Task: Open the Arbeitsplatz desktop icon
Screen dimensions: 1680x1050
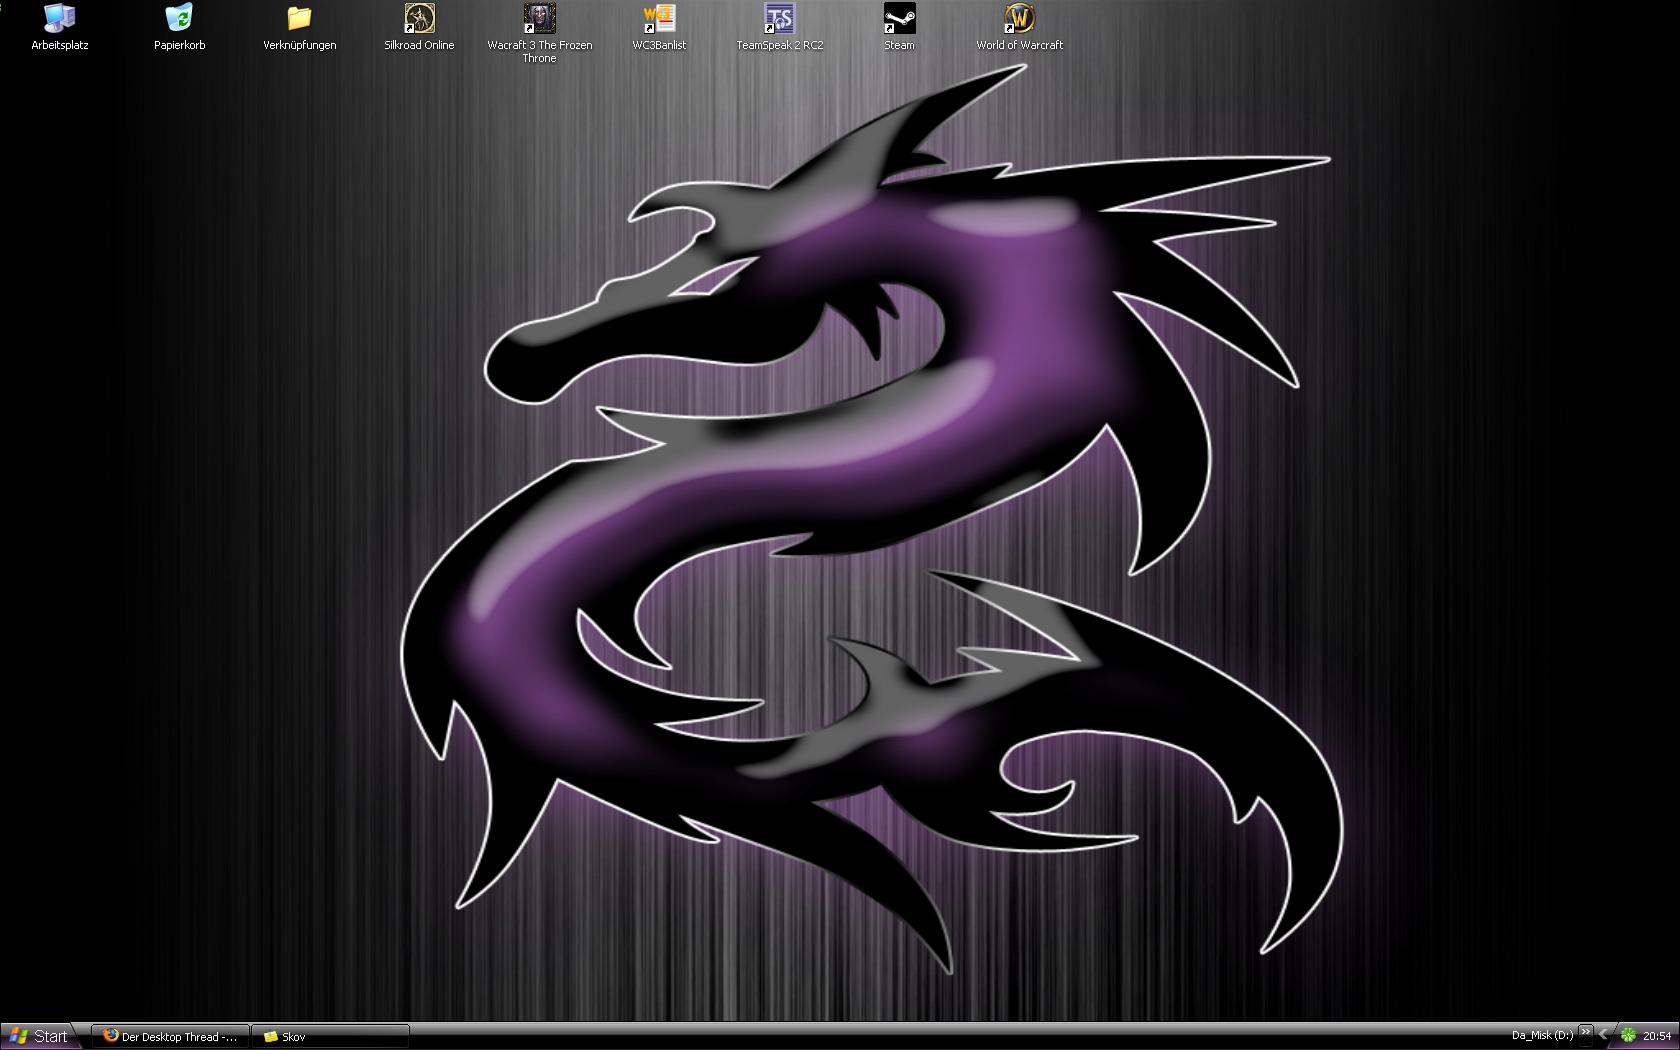Action: point(60,18)
